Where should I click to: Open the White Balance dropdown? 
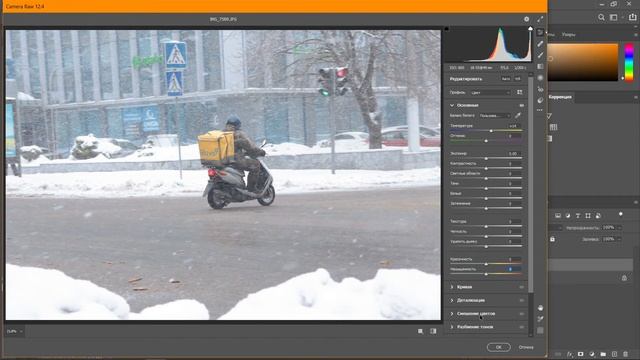click(x=495, y=116)
